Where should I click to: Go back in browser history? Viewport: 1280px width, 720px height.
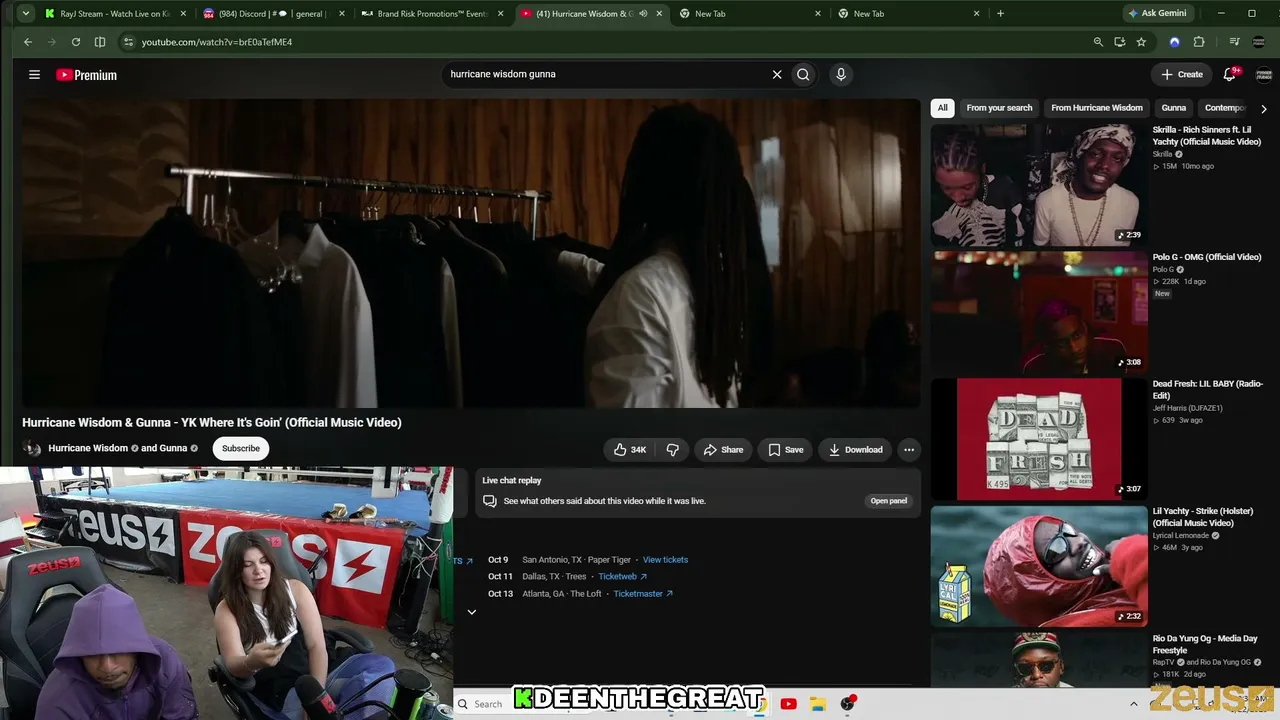click(28, 42)
